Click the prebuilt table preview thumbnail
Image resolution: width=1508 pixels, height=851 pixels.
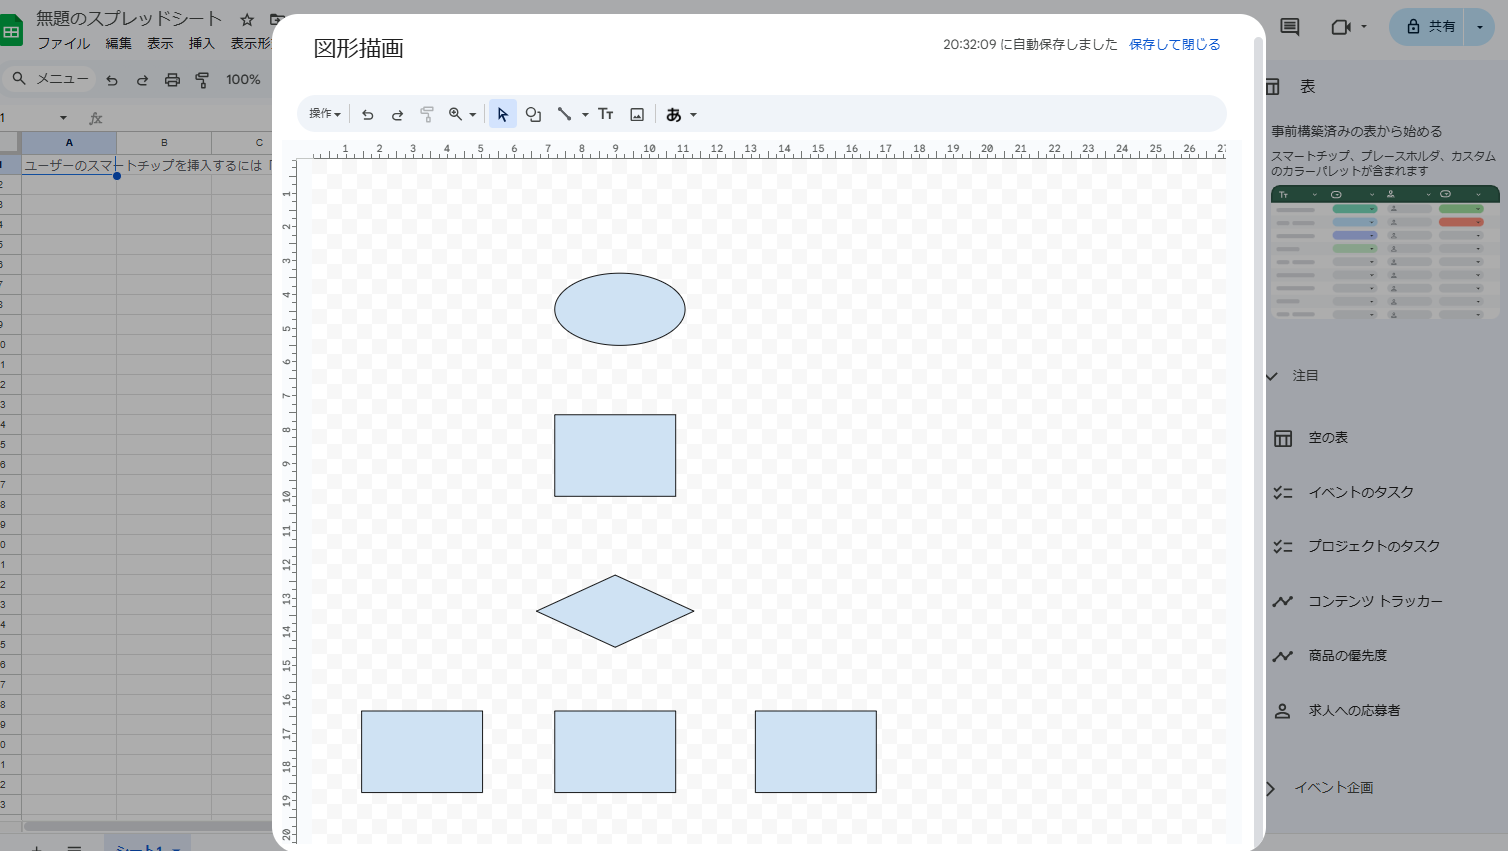(x=1385, y=252)
